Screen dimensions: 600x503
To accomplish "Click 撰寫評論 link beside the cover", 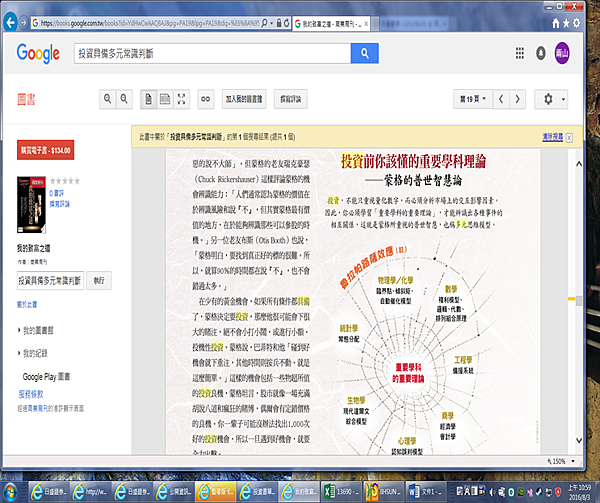I will click(x=60, y=204).
